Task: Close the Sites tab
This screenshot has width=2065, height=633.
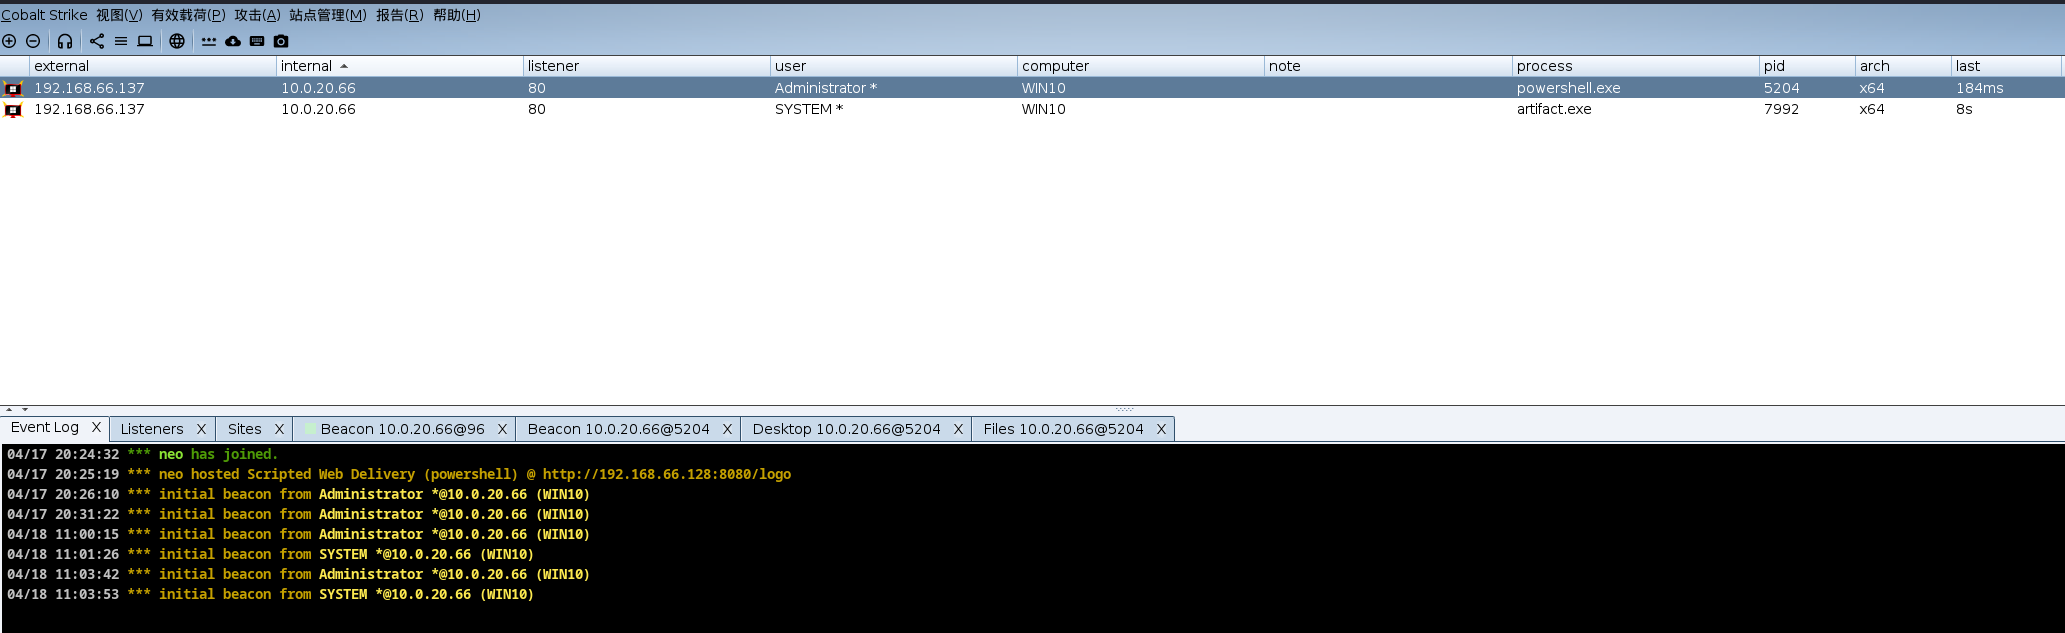Action: pos(279,429)
